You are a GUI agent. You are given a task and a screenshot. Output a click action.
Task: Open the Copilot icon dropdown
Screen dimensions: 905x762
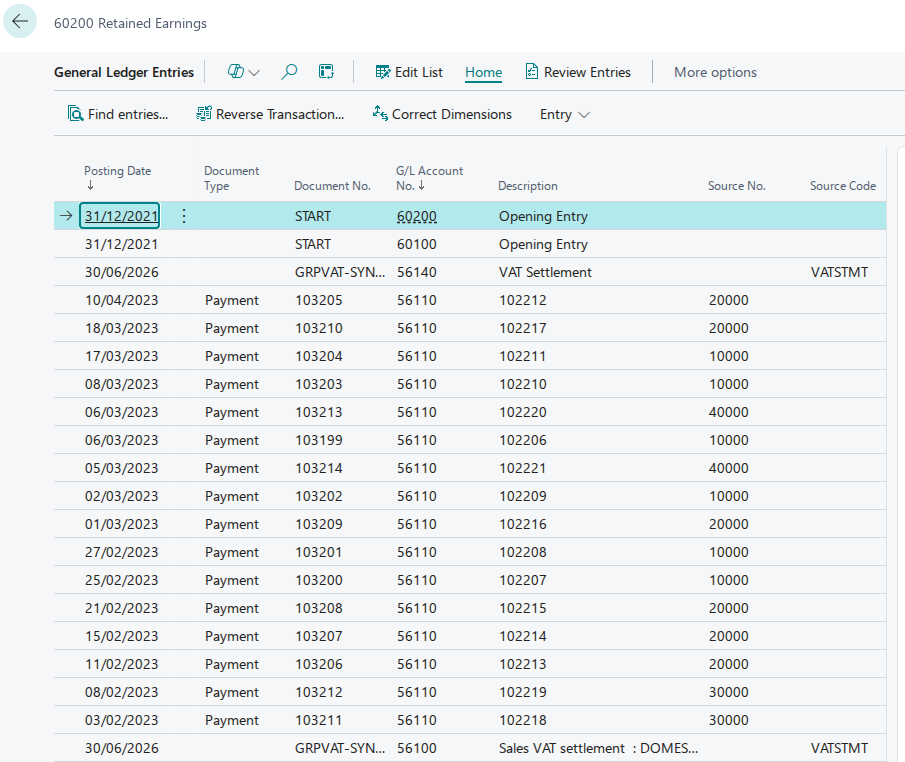(x=244, y=72)
